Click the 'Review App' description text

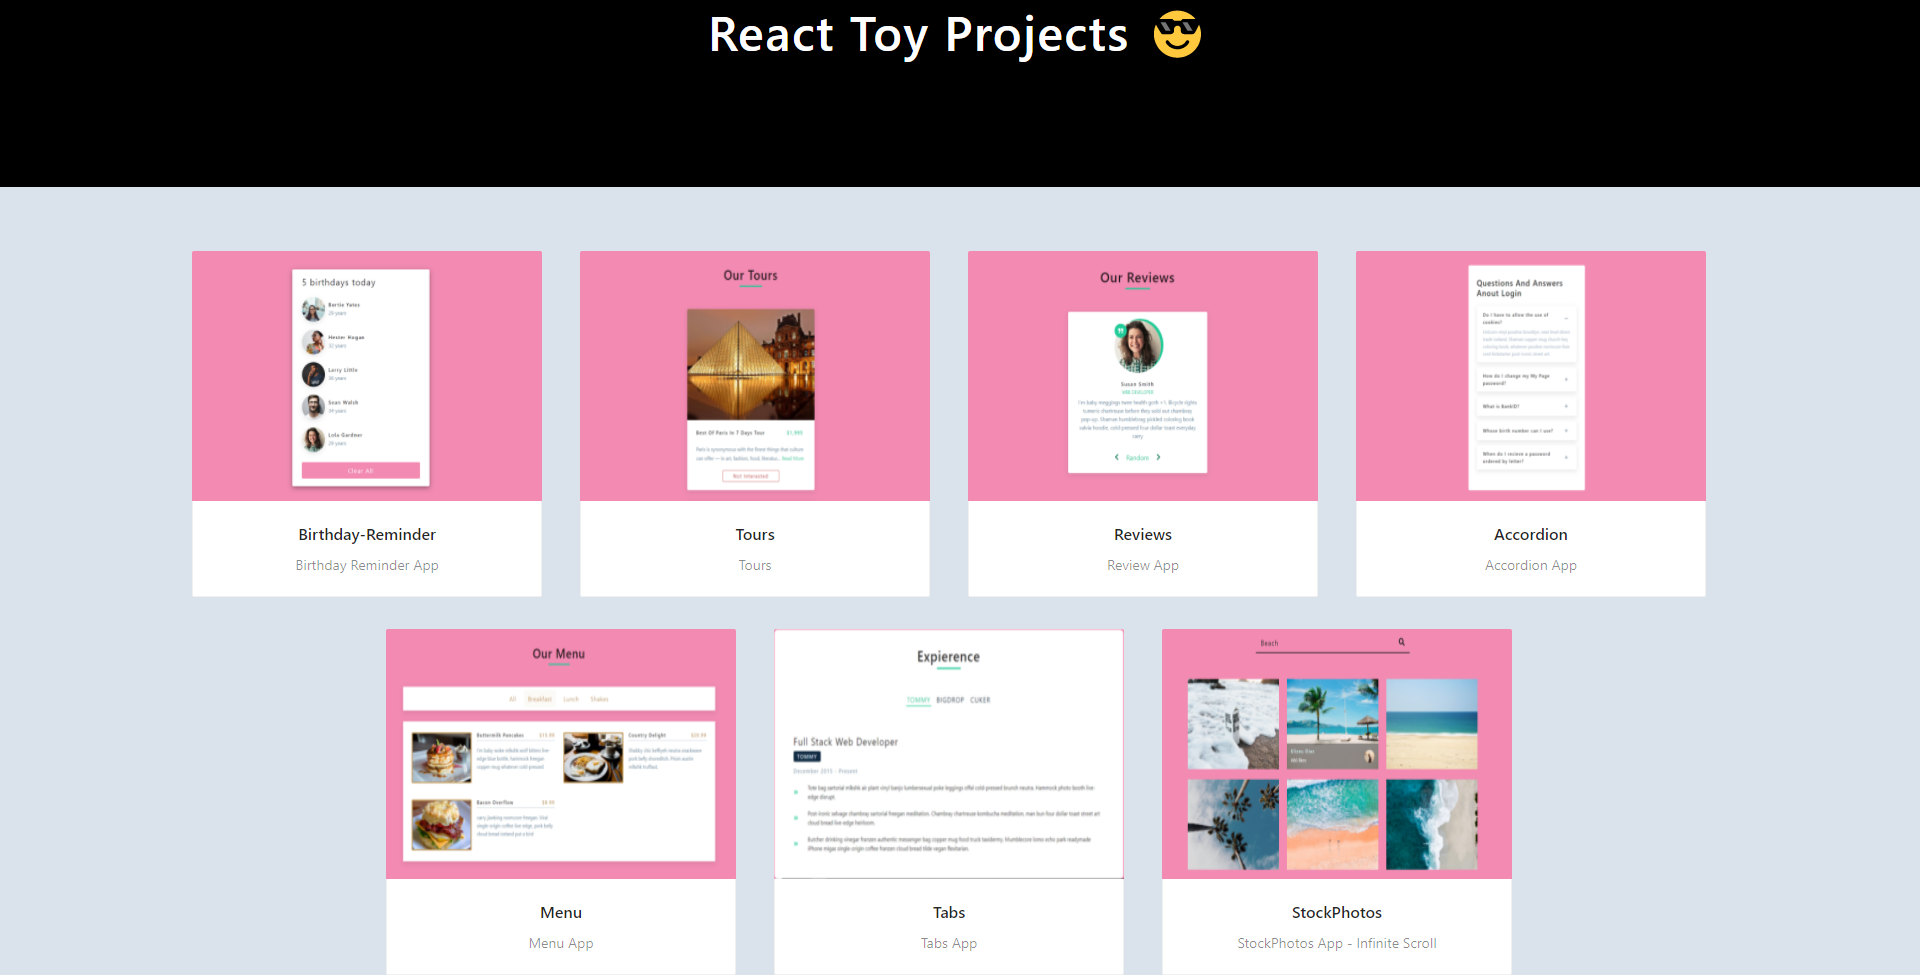coord(1143,566)
